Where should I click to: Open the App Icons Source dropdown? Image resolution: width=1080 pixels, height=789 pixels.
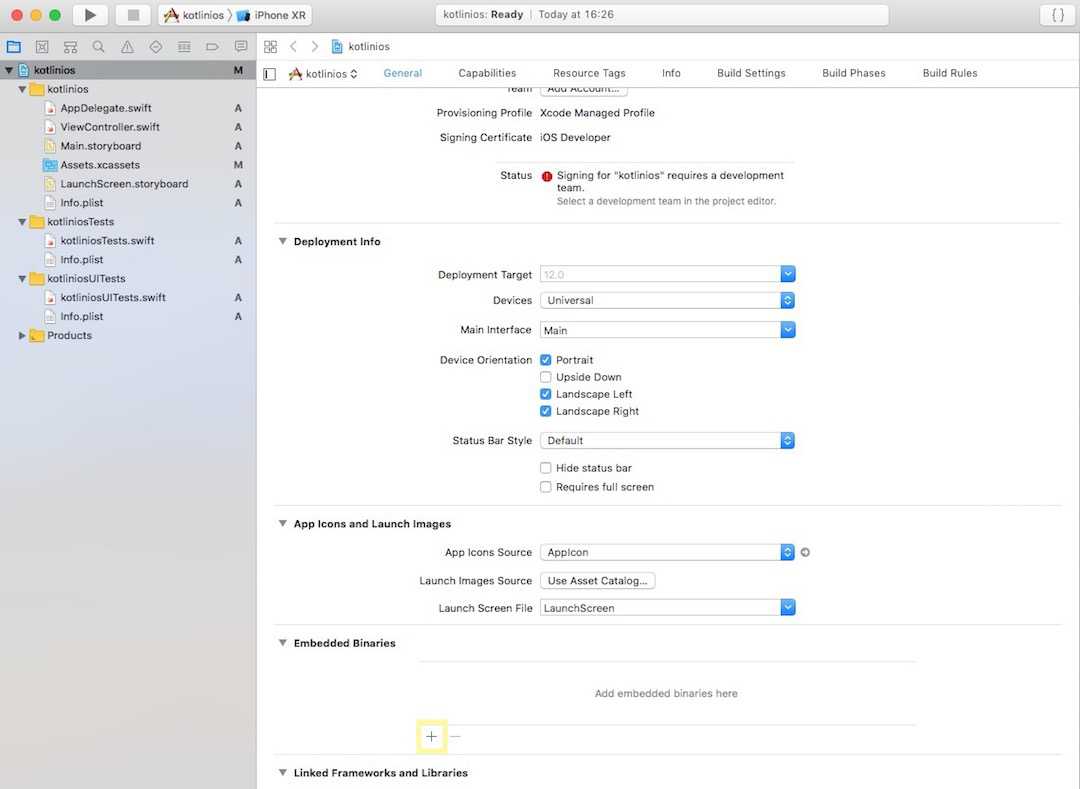click(667, 552)
